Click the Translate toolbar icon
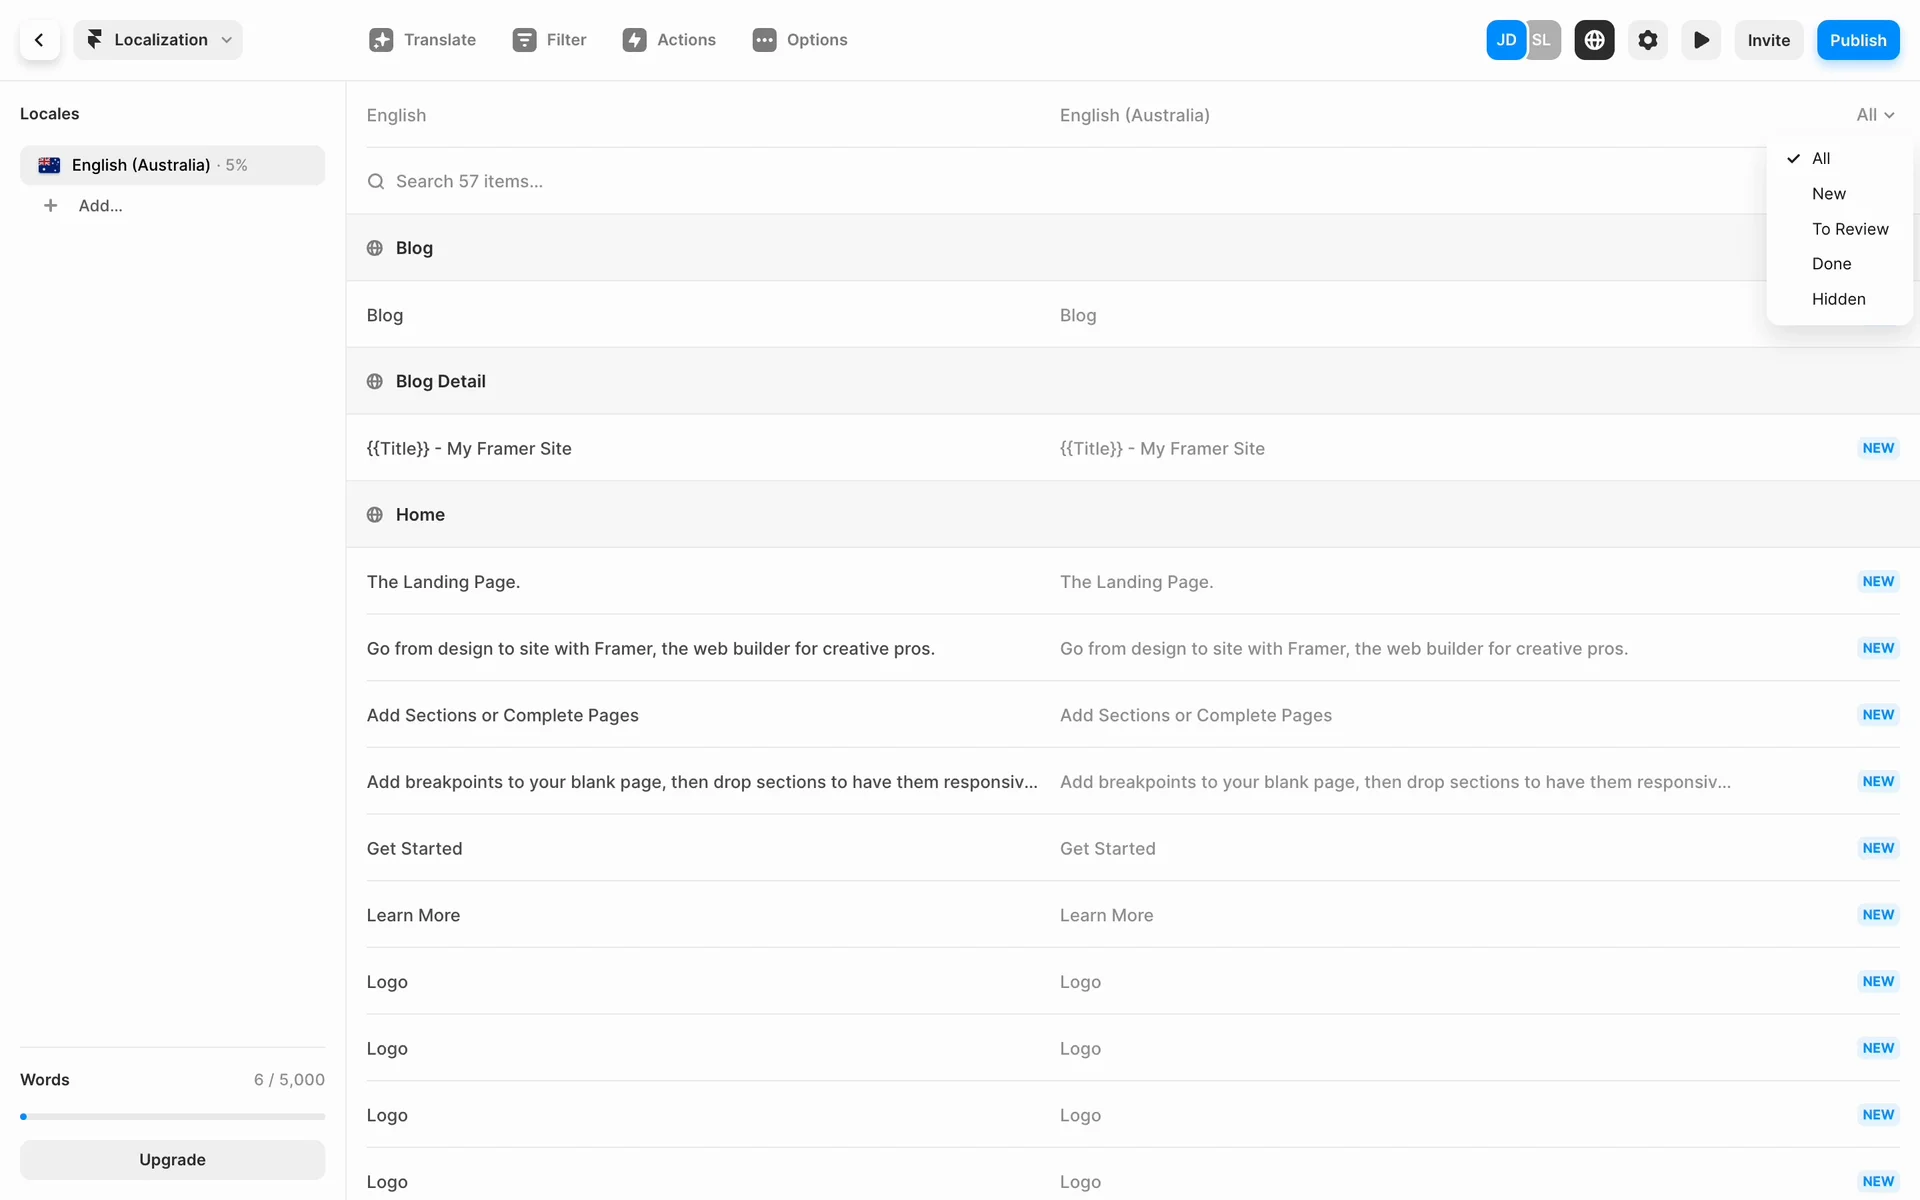 [381, 40]
